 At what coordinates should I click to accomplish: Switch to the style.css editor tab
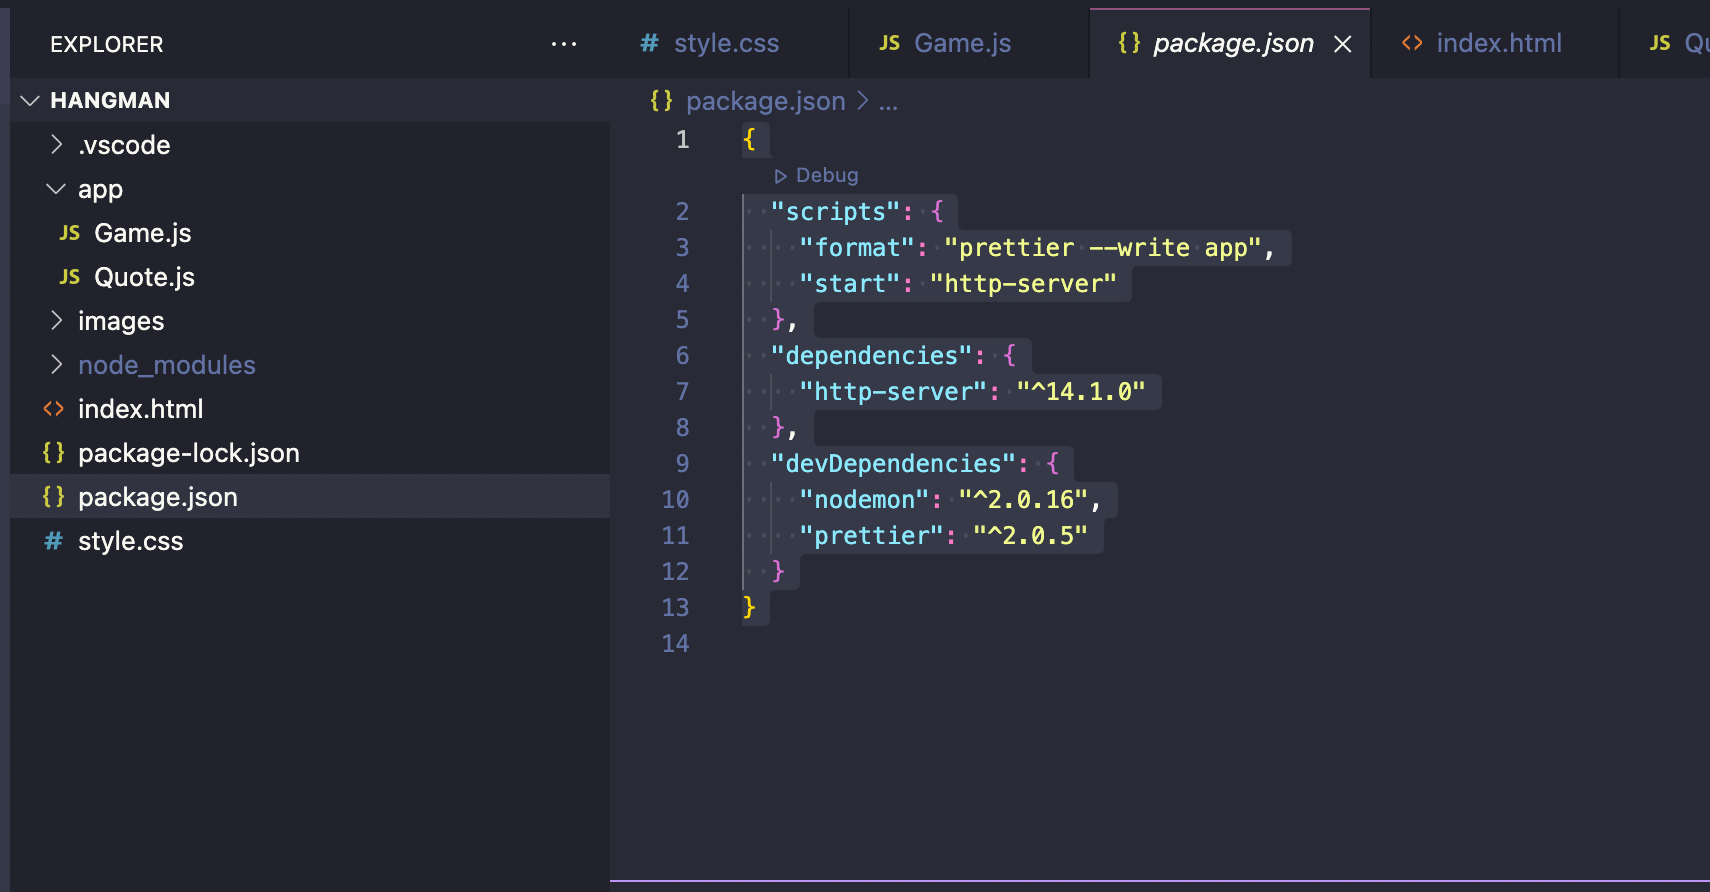(x=727, y=44)
